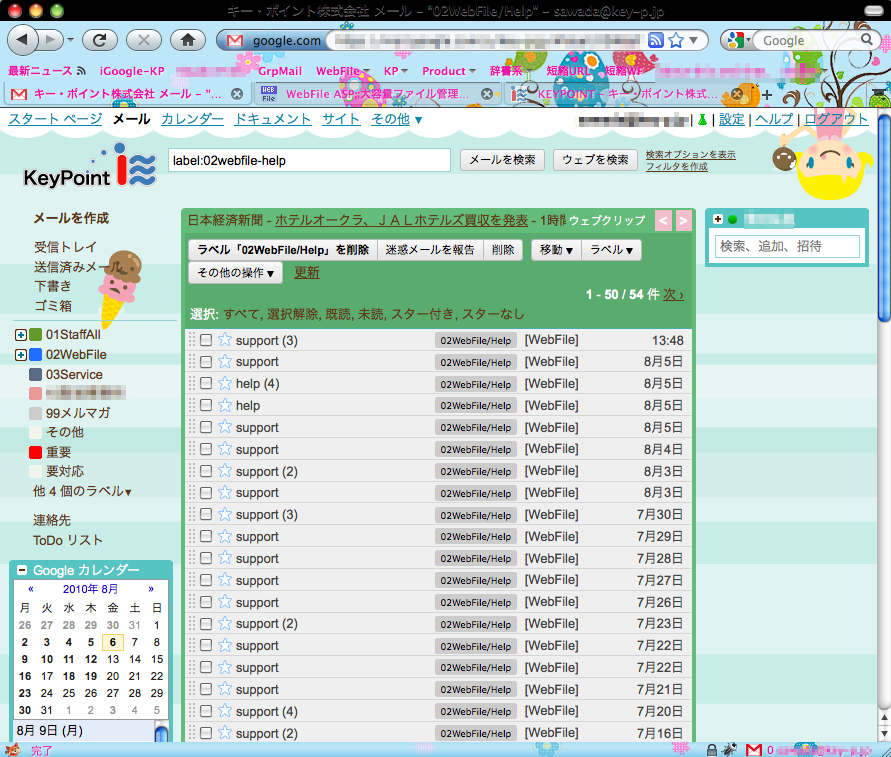Open カレンダー in top navigation
Viewport: 891px width, 757px height.
tap(192, 119)
